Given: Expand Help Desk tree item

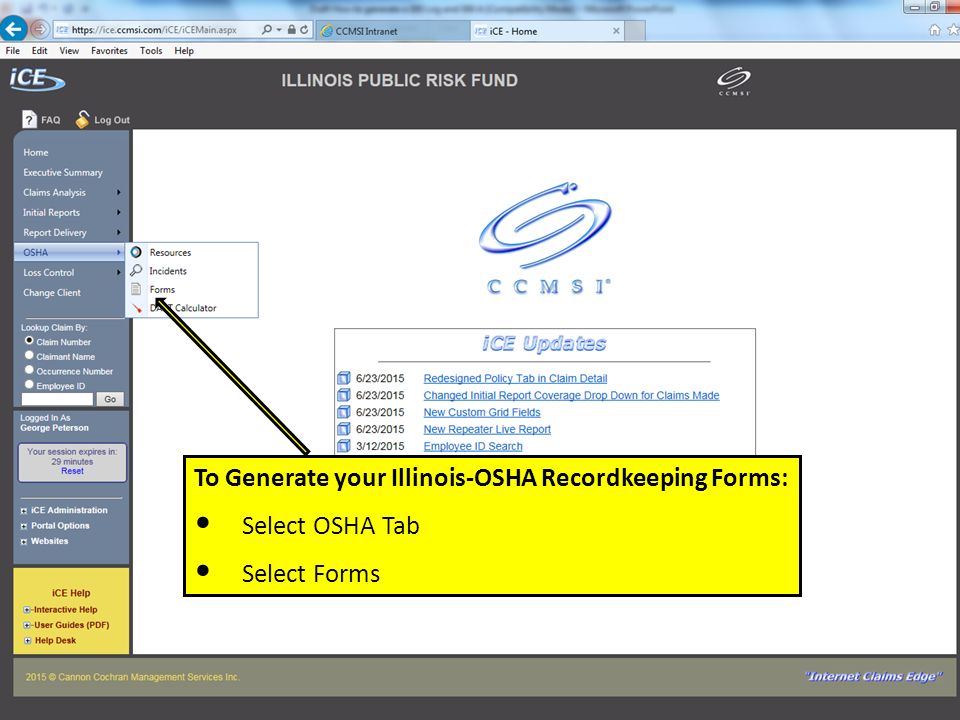Looking at the screenshot, I should click(x=27, y=640).
